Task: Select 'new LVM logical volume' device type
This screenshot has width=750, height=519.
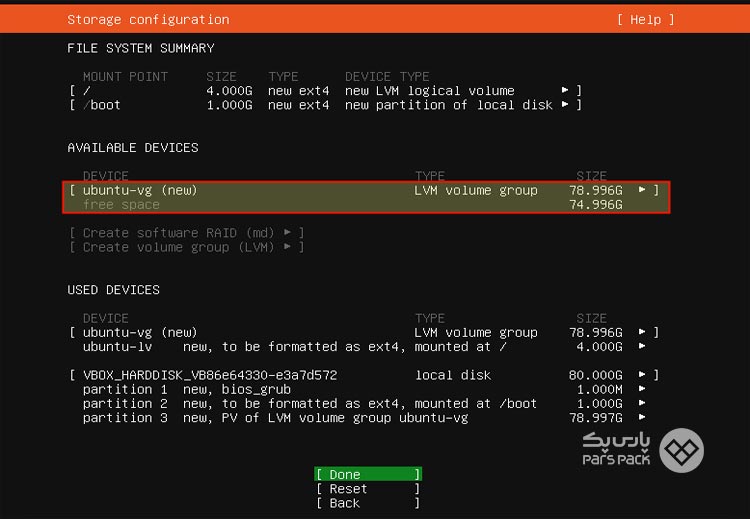Action: tap(430, 90)
